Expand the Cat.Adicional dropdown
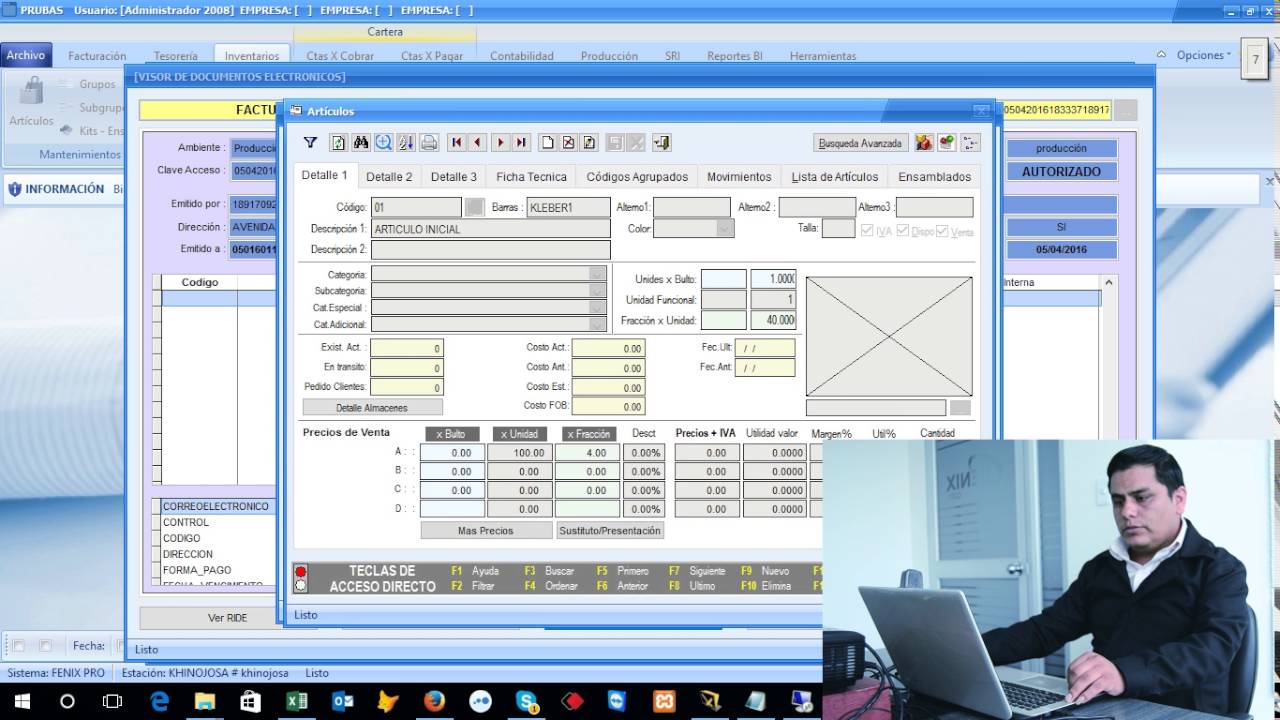This screenshot has width=1280, height=720. pyautogui.click(x=598, y=324)
